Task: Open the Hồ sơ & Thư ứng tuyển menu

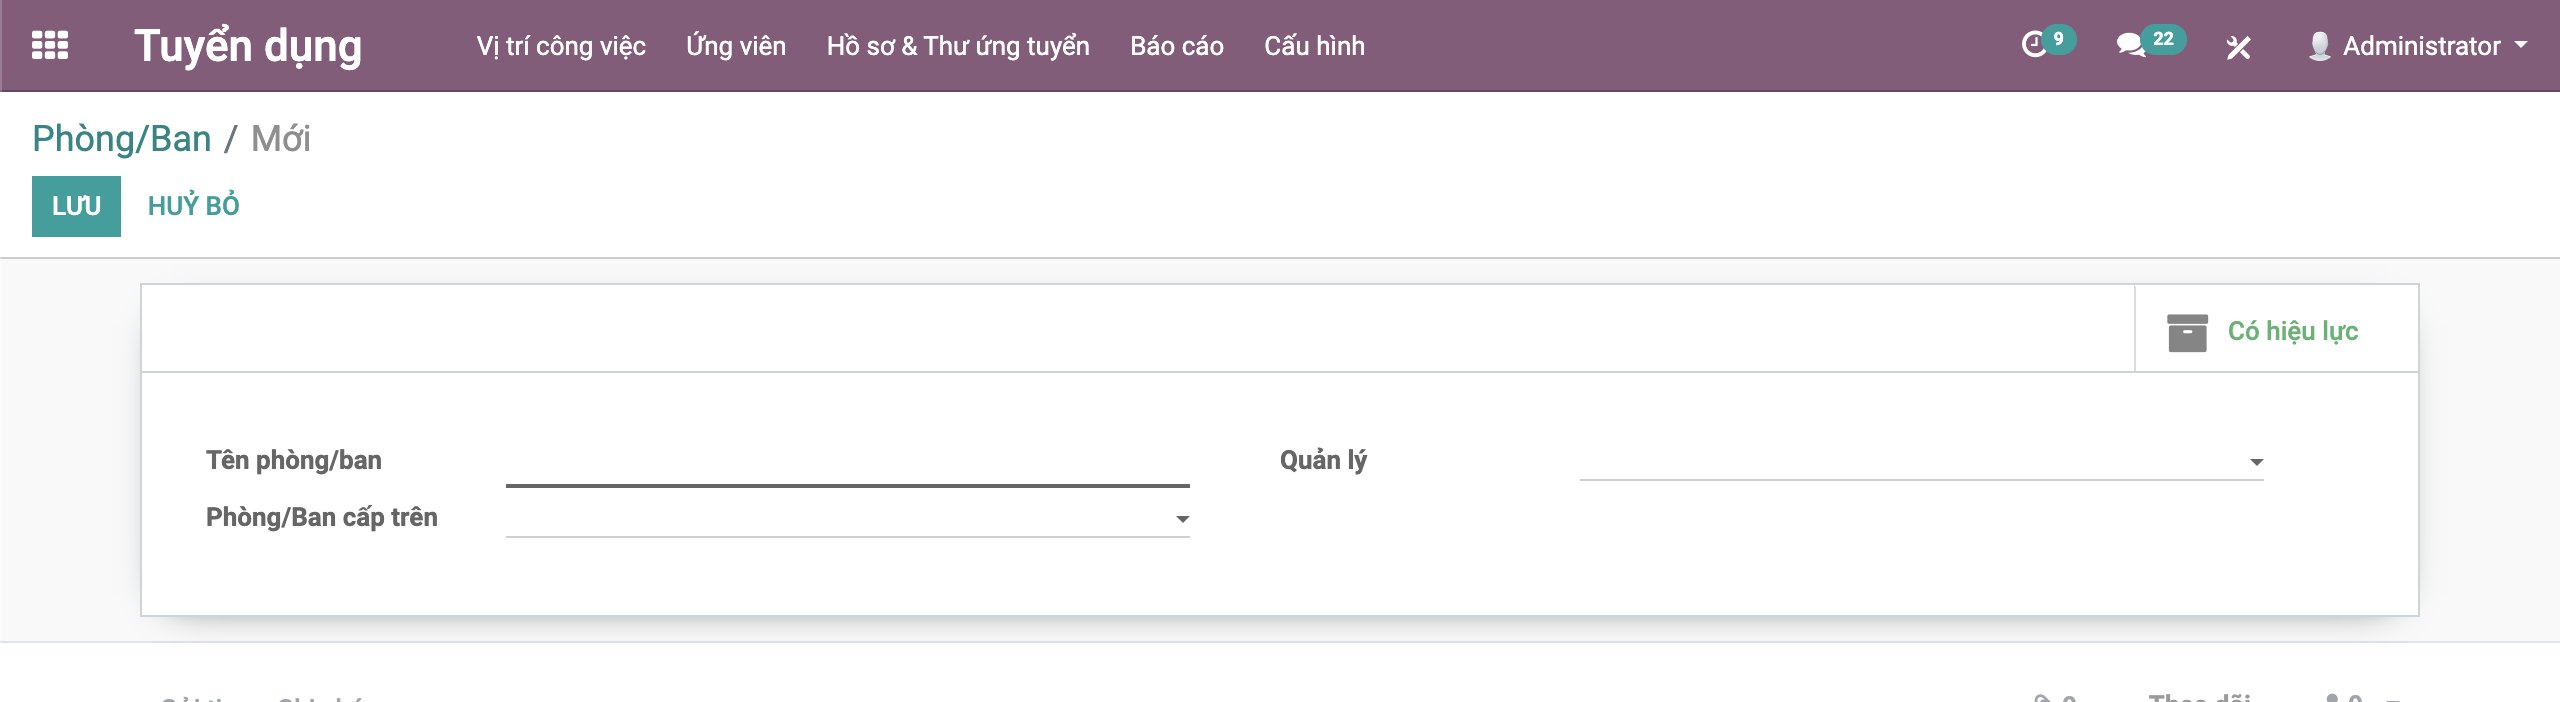Action: (958, 46)
